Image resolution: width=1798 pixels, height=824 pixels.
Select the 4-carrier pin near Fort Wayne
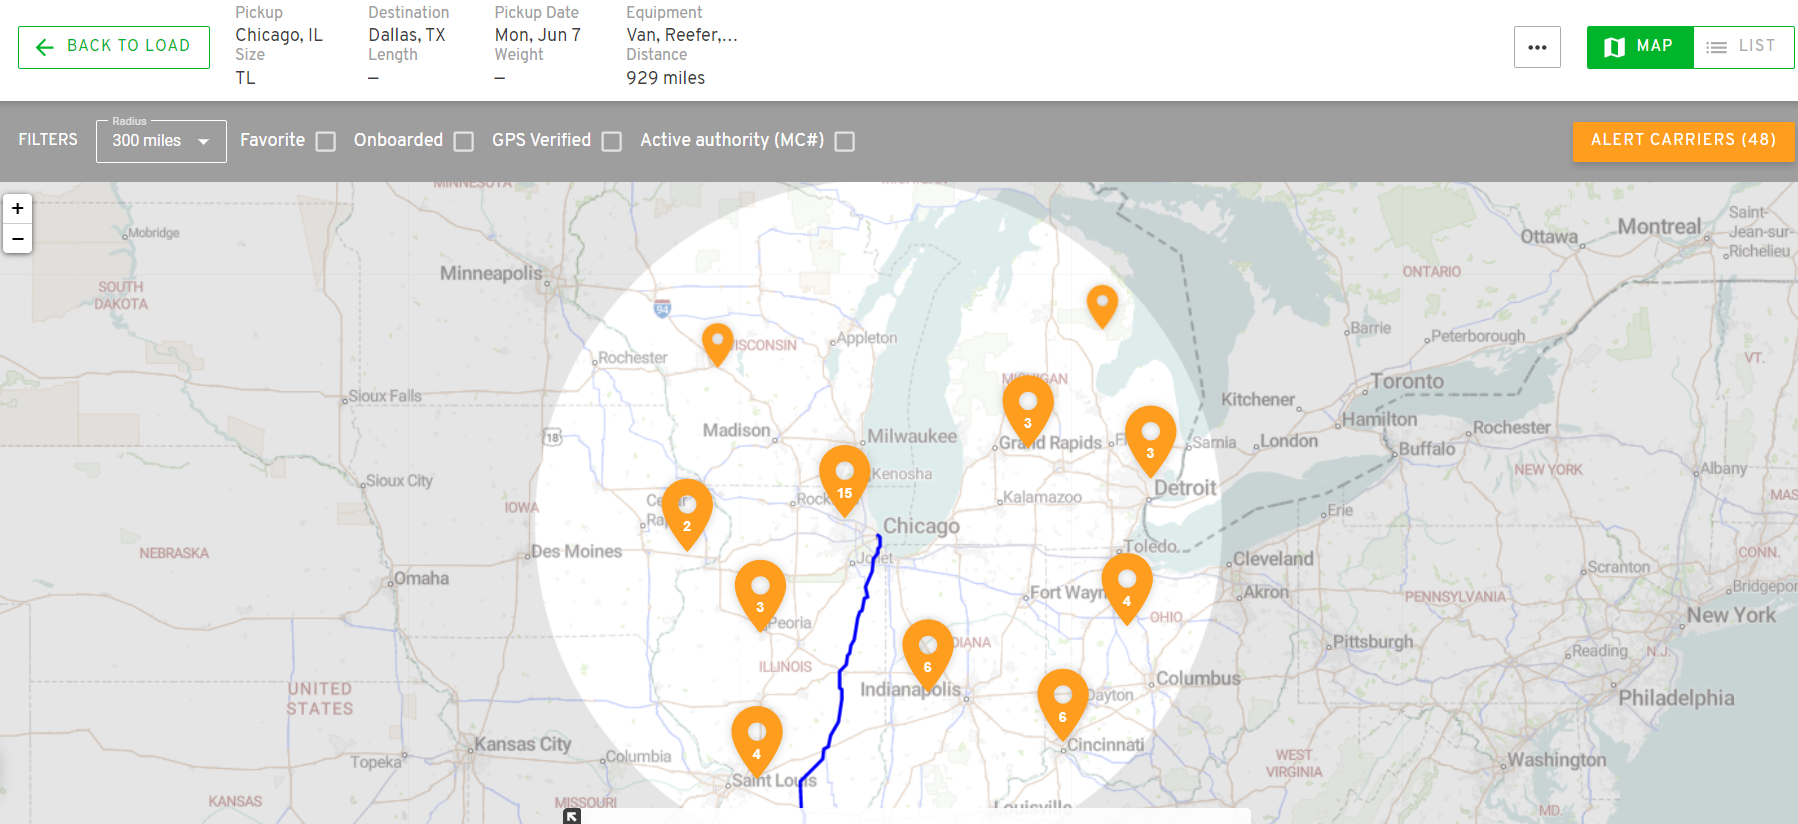[x=1127, y=588]
